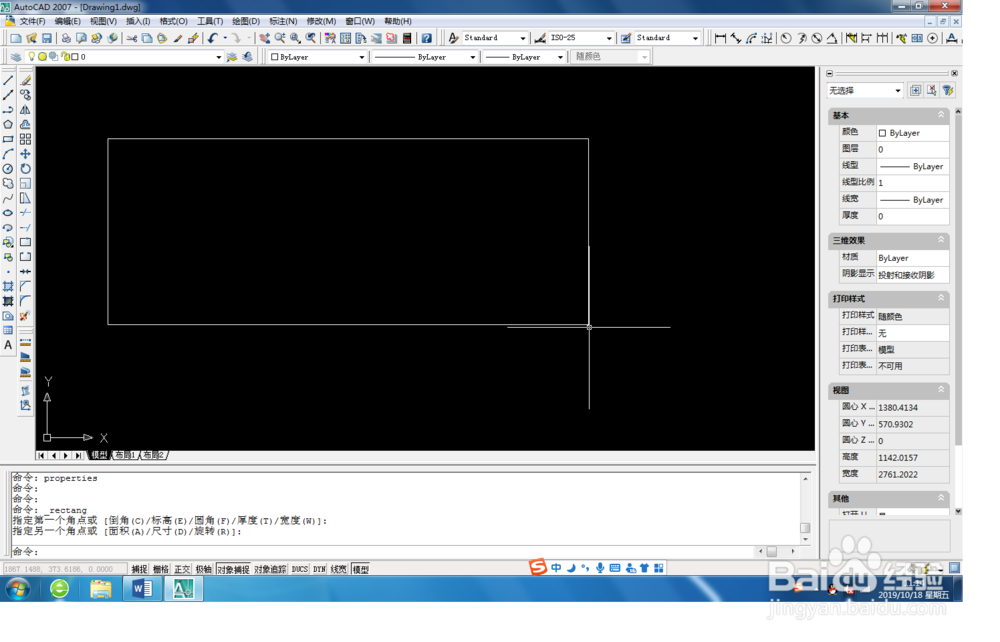Select the Explode modify tool
Screen dimensions: 1000x642
[26, 316]
